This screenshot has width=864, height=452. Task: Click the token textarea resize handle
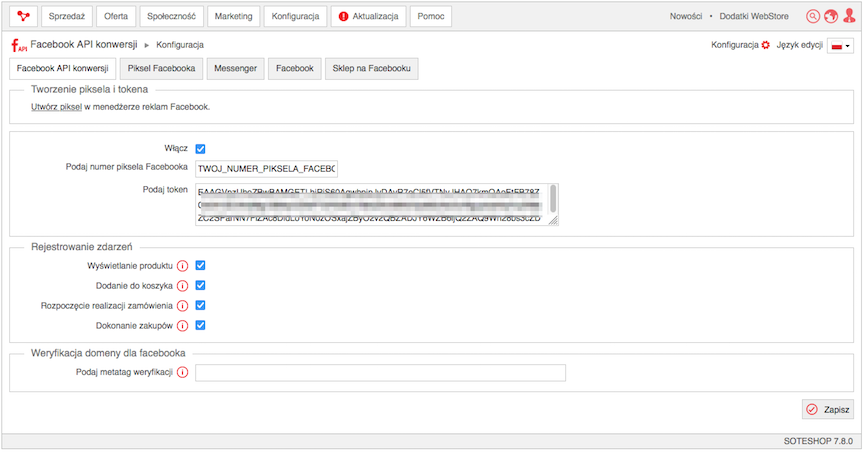click(x=554, y=220)
